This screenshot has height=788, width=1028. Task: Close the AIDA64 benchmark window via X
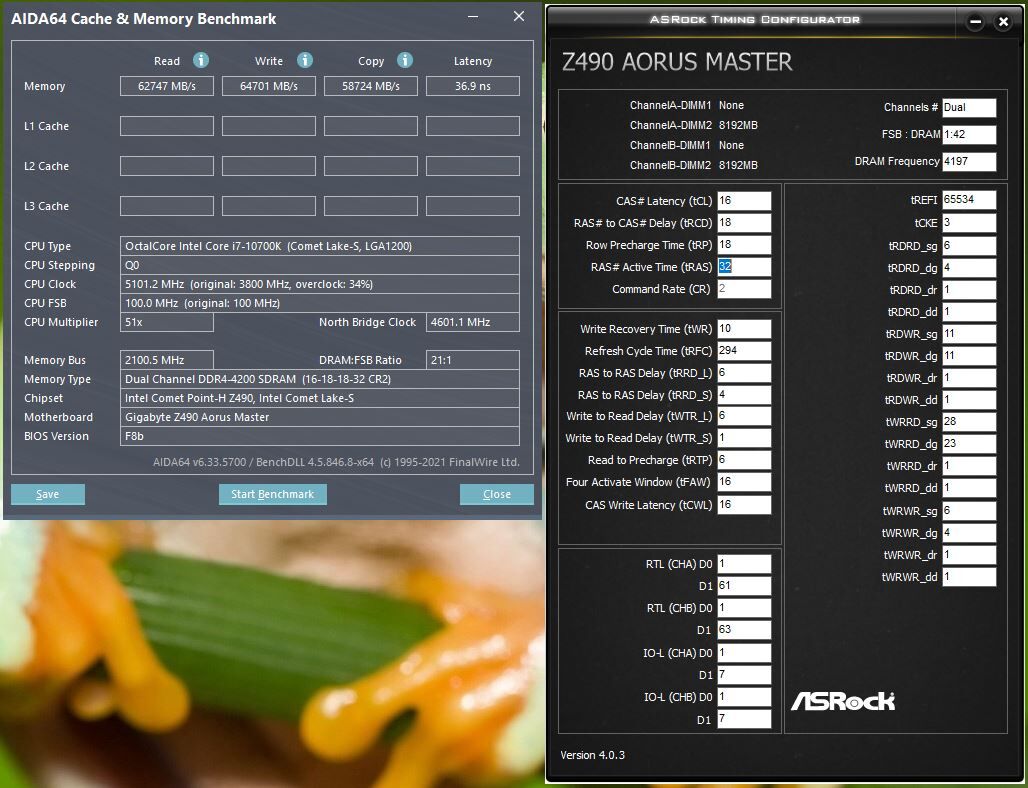(519, 16)
